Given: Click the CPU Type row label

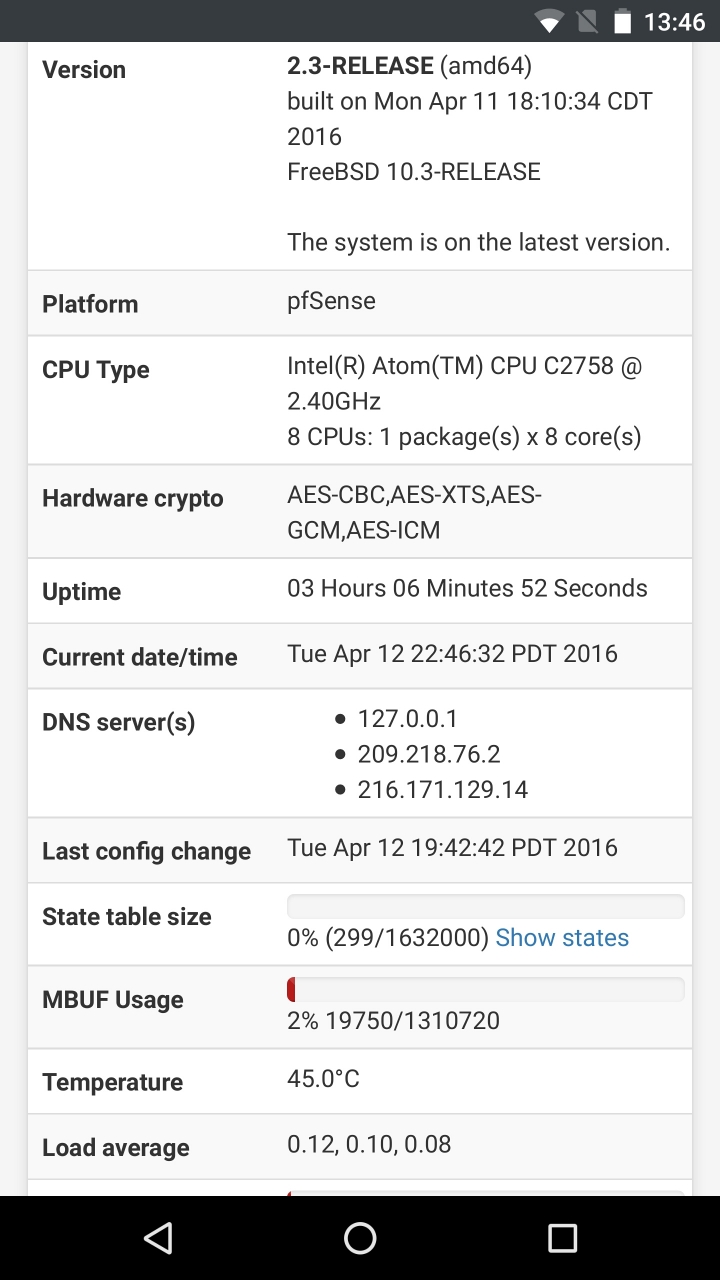Looking at the screenshot, I should click(x=96, y=370).
